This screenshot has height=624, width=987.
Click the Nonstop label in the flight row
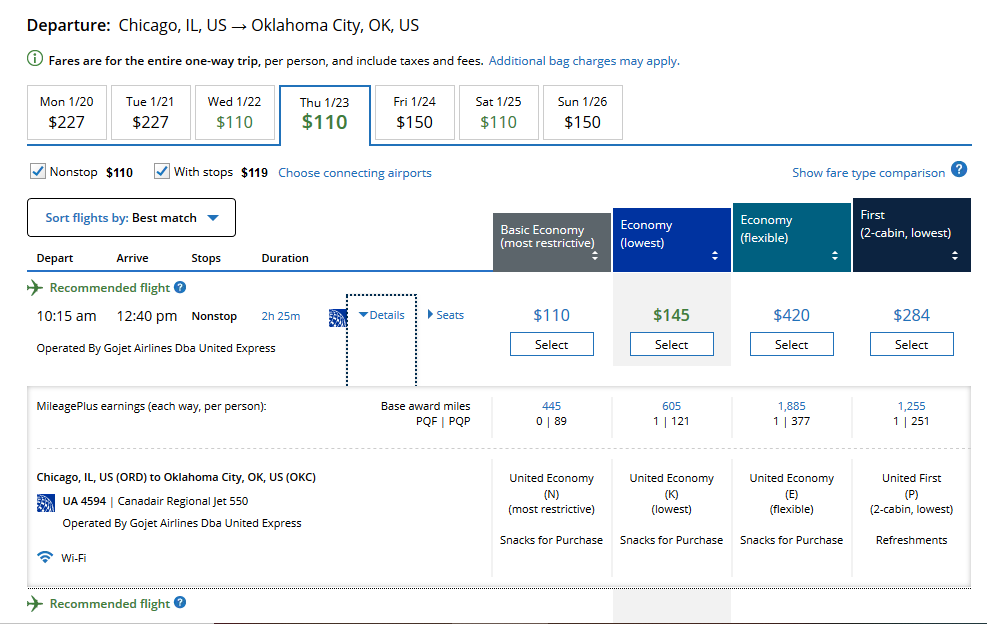(x=214, y=316)
